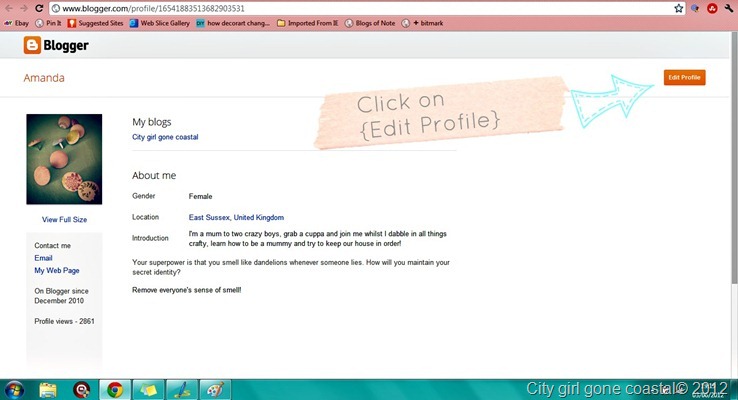Open Sticky Notes from the taskbar
Image resolution: width=738 pixels, height=400 pixels.
coord(149,390)
